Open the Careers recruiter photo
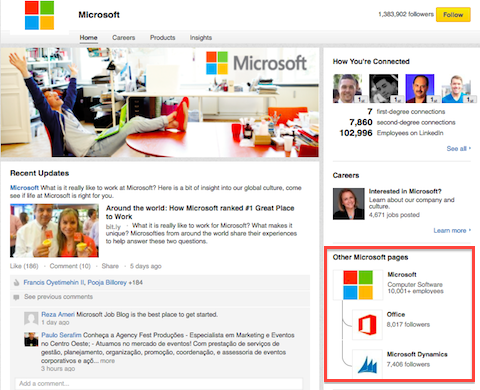 coord(348,204)
